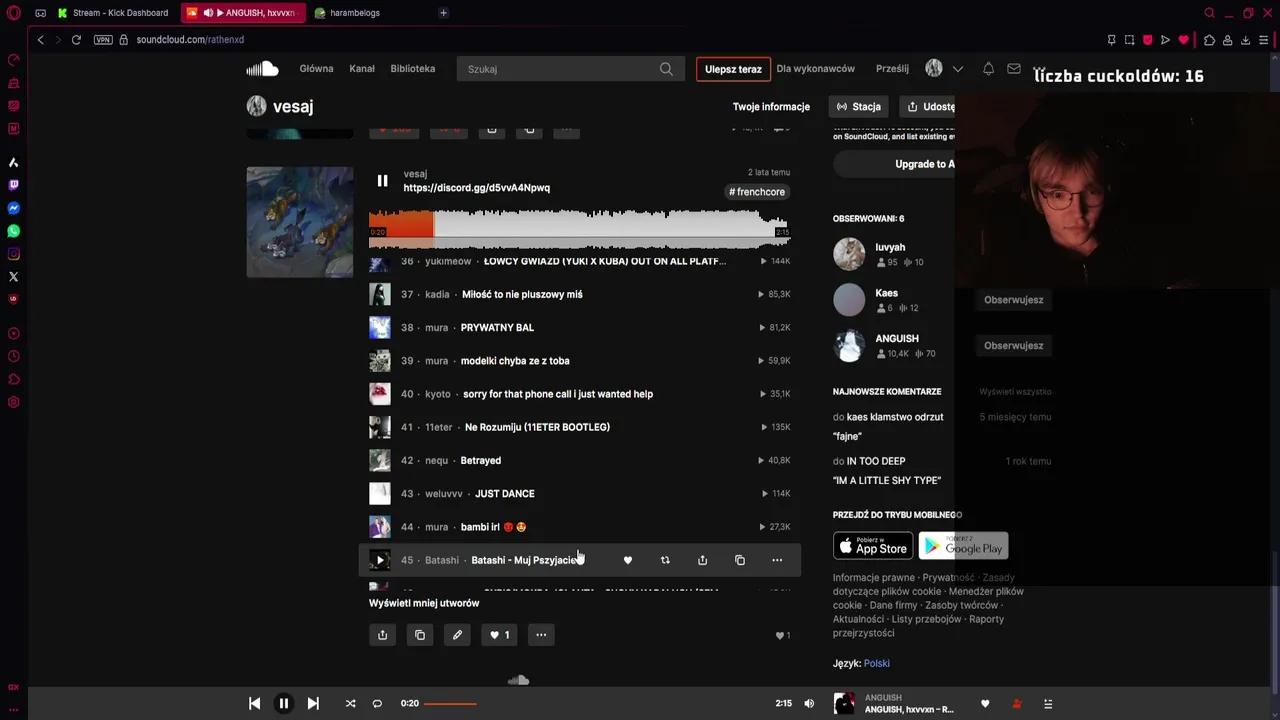Skip to next track in bottom player

pyautogui.click(x=313, y=703)
